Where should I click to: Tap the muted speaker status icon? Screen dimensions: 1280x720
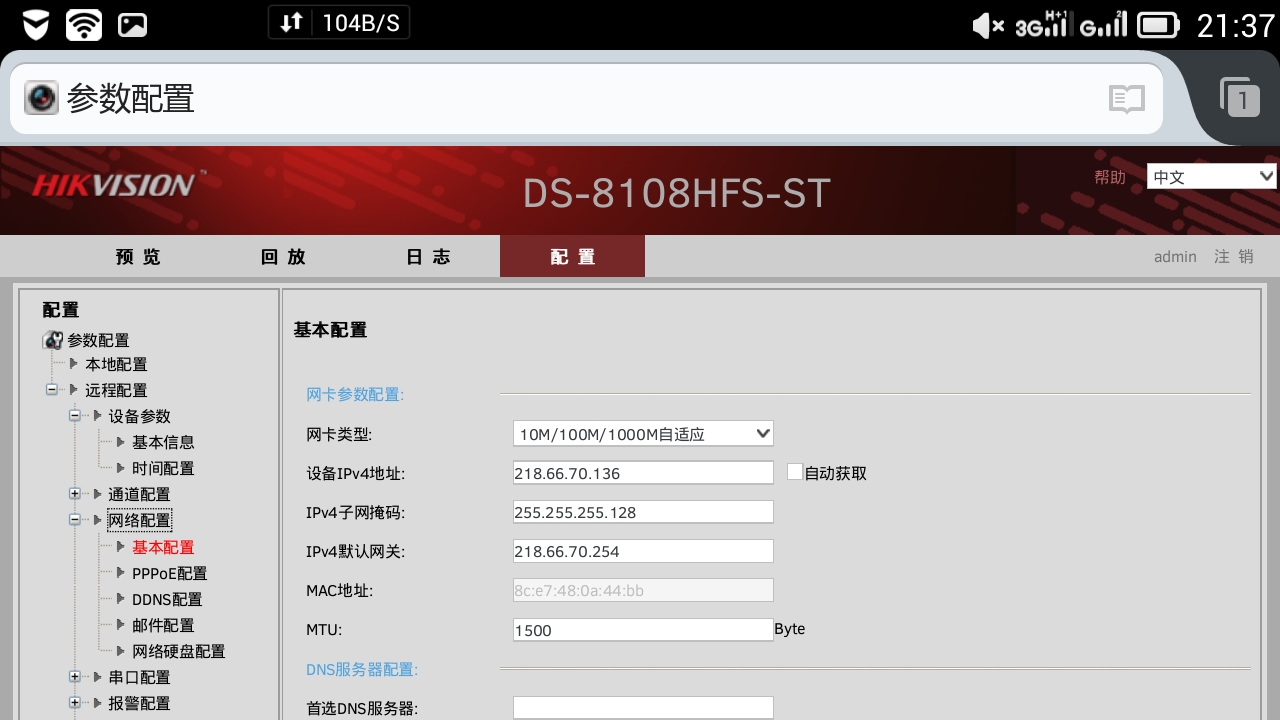(988, 25)
